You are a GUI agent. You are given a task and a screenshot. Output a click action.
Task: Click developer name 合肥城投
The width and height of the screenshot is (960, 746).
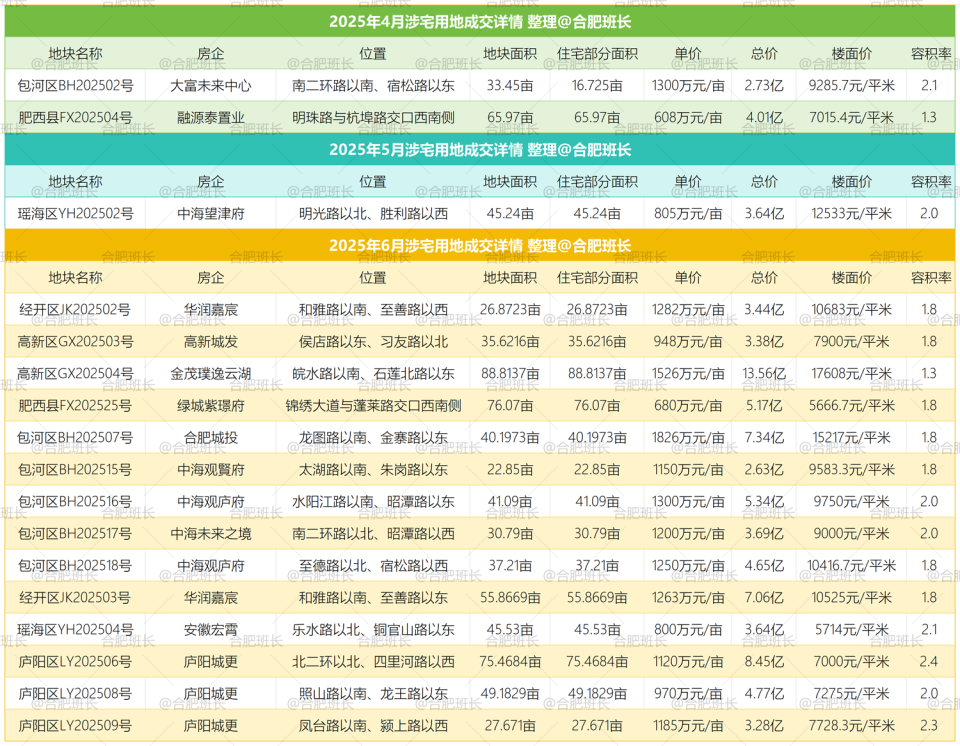(211, 438)
